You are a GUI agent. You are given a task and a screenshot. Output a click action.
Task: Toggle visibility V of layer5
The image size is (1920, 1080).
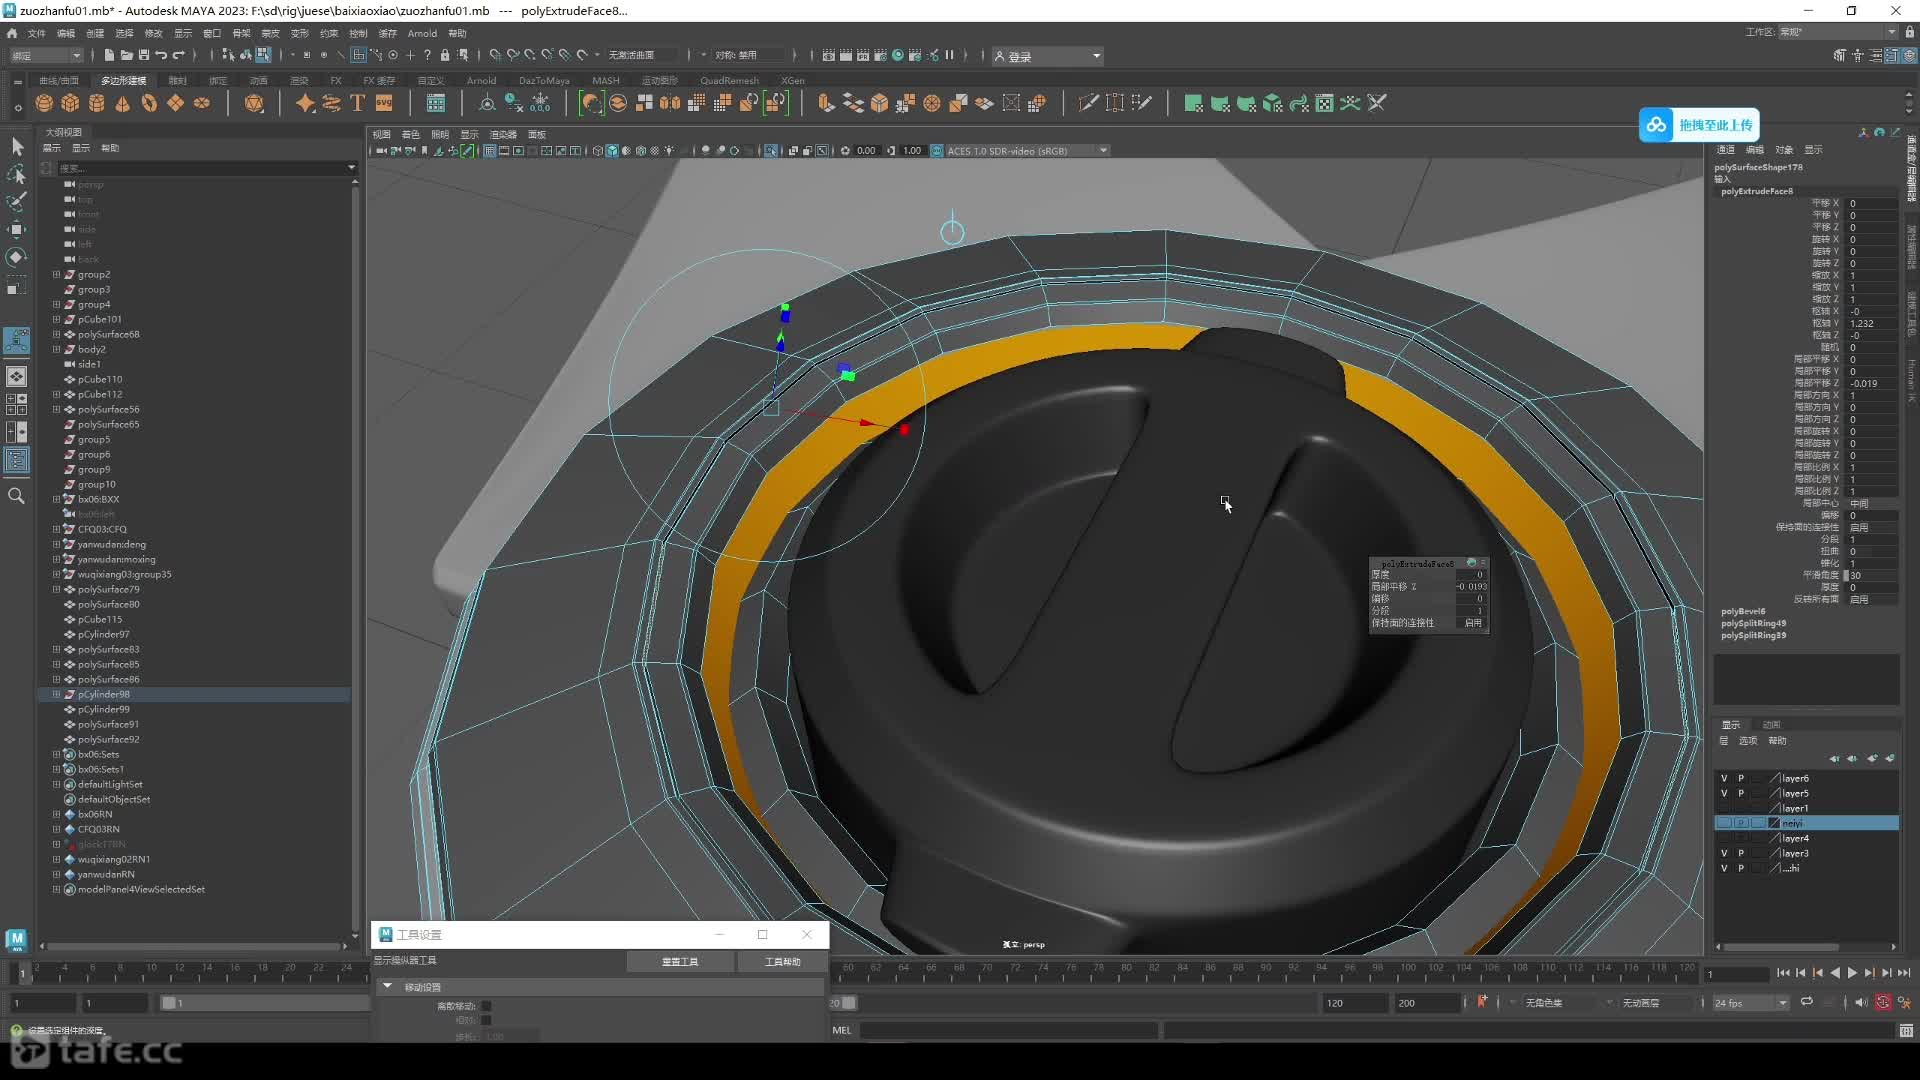[x=1724, y=793]
